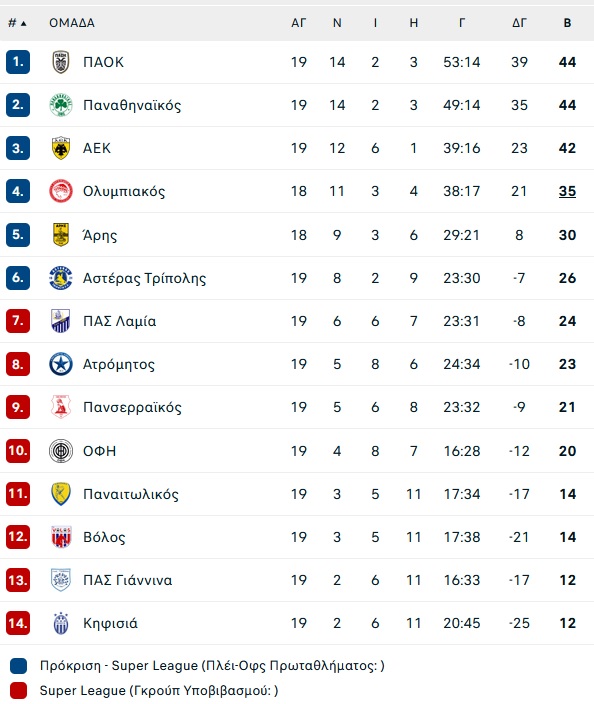This screenshot has width=594, height=704.
Task: Select the Ολυμπιακός red round logo
Action: click(61, 191)
